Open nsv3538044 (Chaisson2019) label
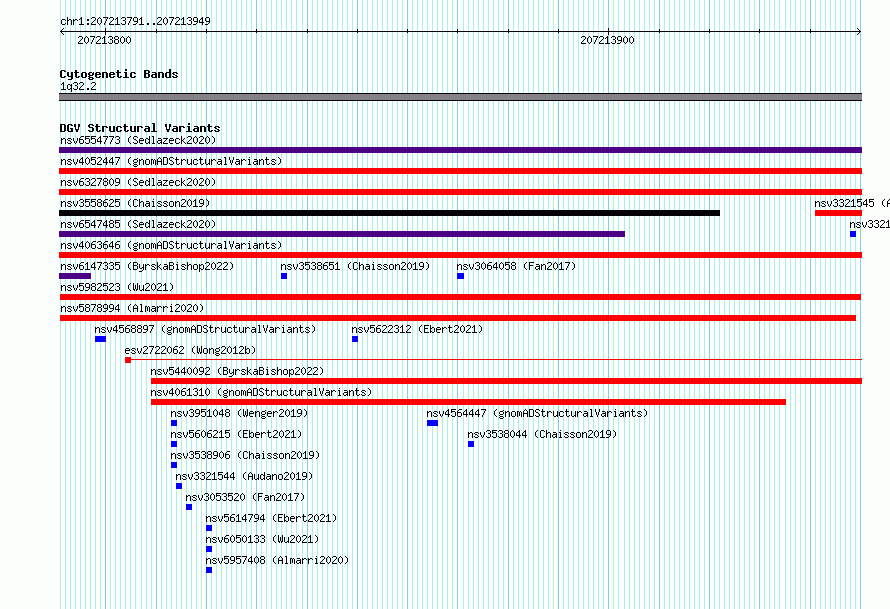890x609 pixels. tap(542, 434)
